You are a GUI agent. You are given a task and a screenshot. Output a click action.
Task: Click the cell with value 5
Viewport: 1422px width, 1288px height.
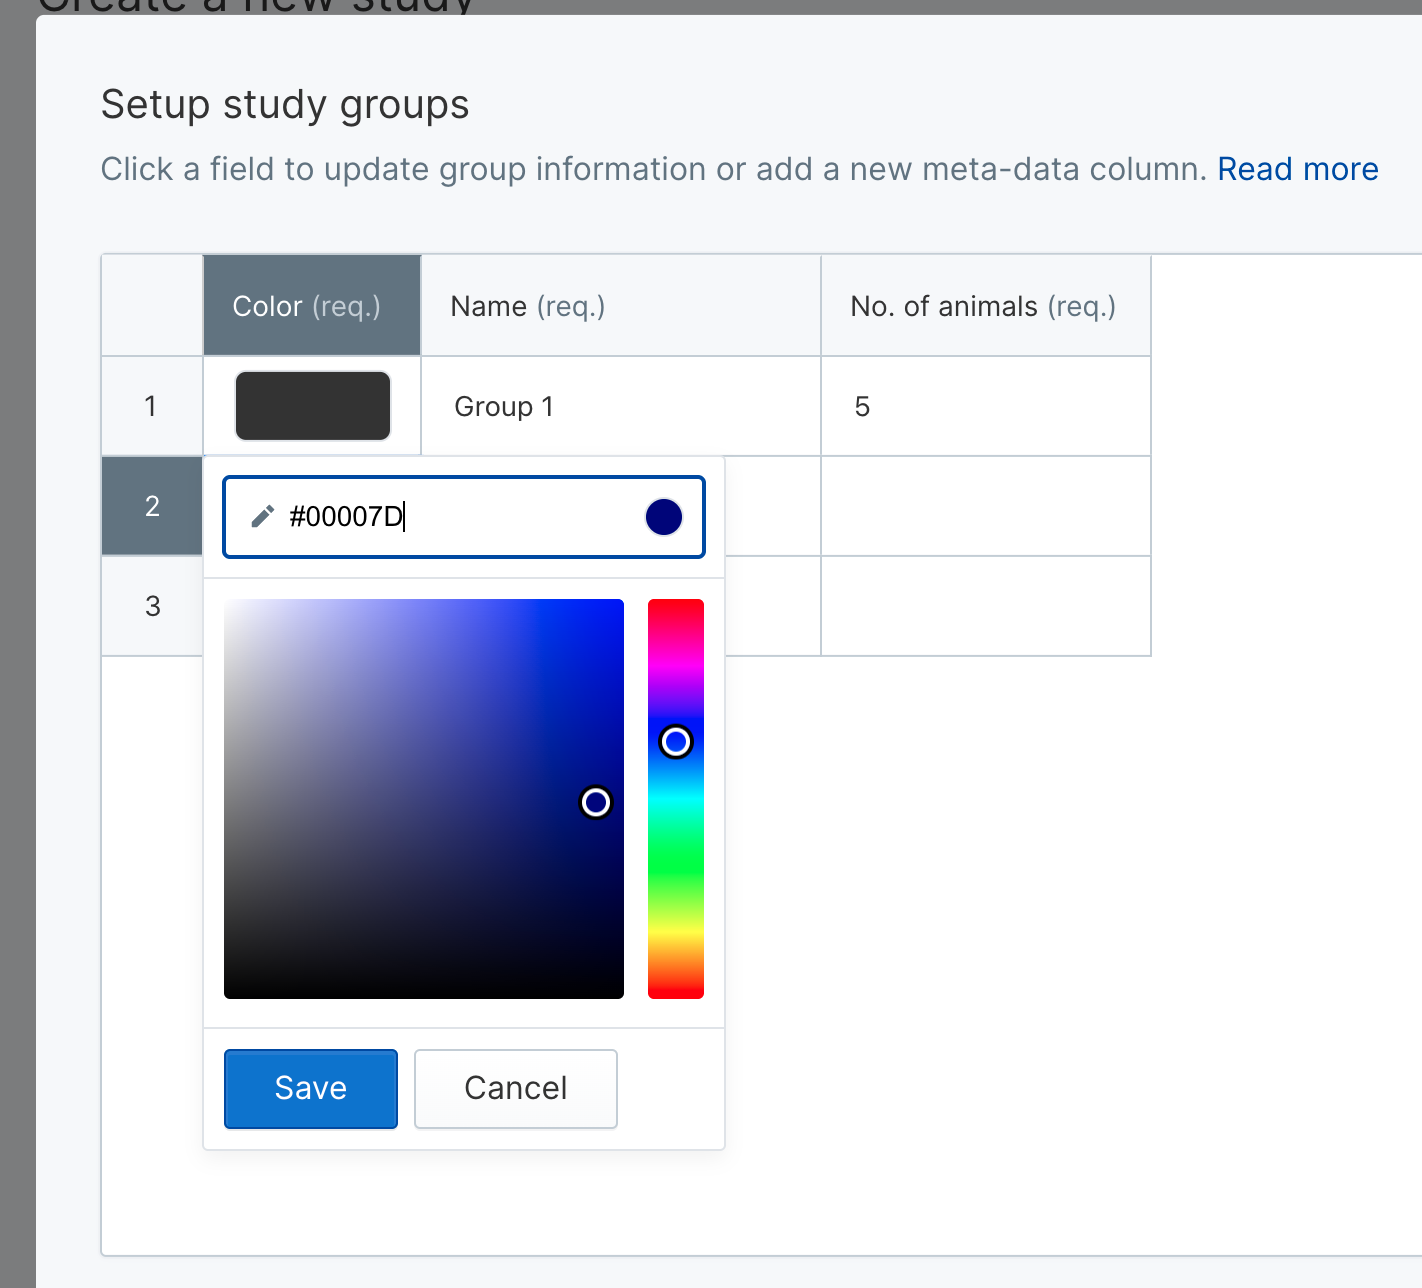coord(986,406)
